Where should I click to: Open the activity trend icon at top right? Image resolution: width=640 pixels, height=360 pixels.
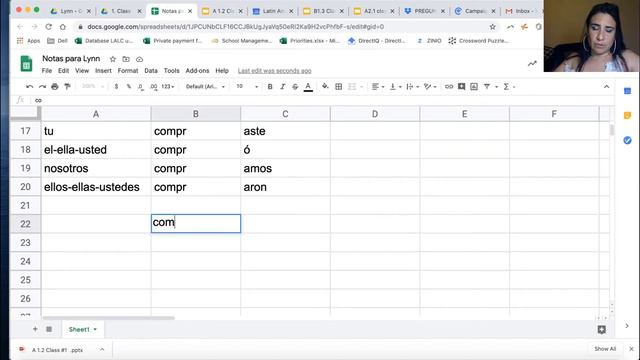(532, 63)
